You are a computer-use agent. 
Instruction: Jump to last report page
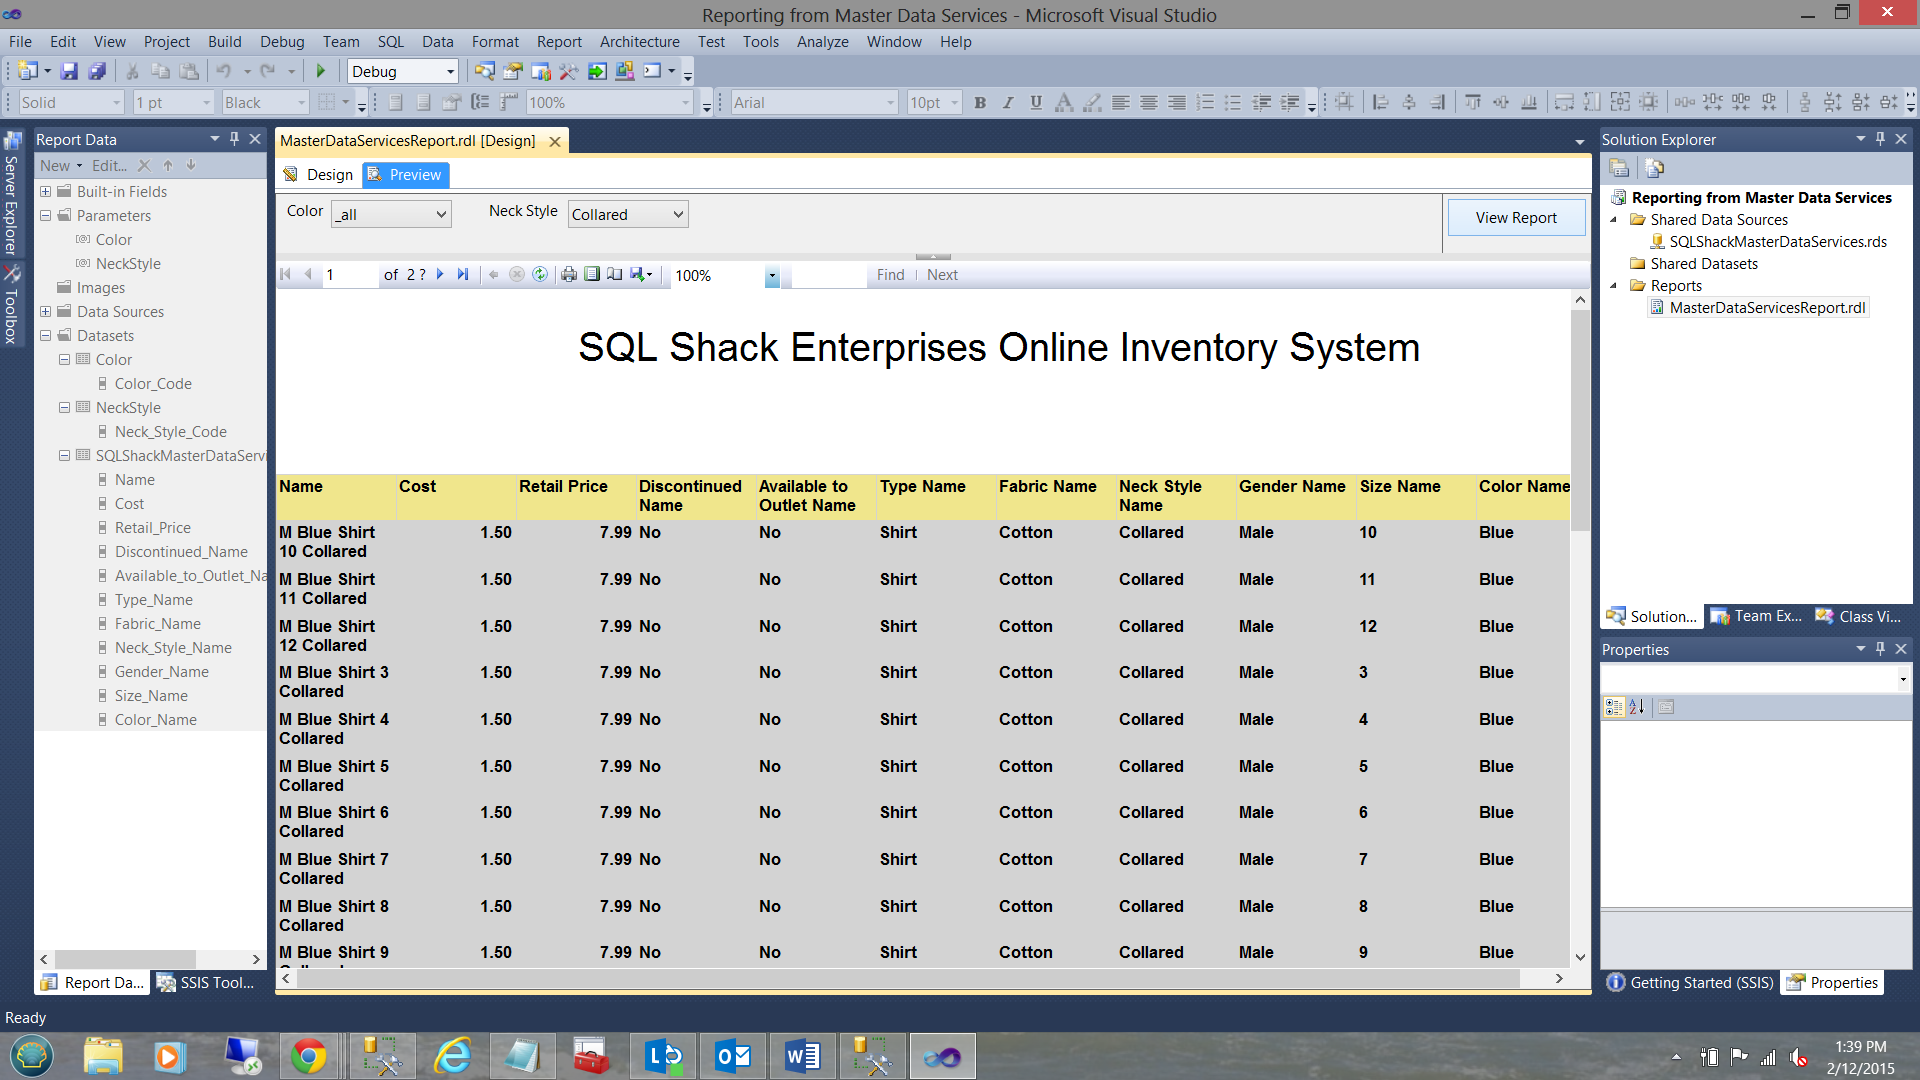pyautogui.click(x=462, y=274)
